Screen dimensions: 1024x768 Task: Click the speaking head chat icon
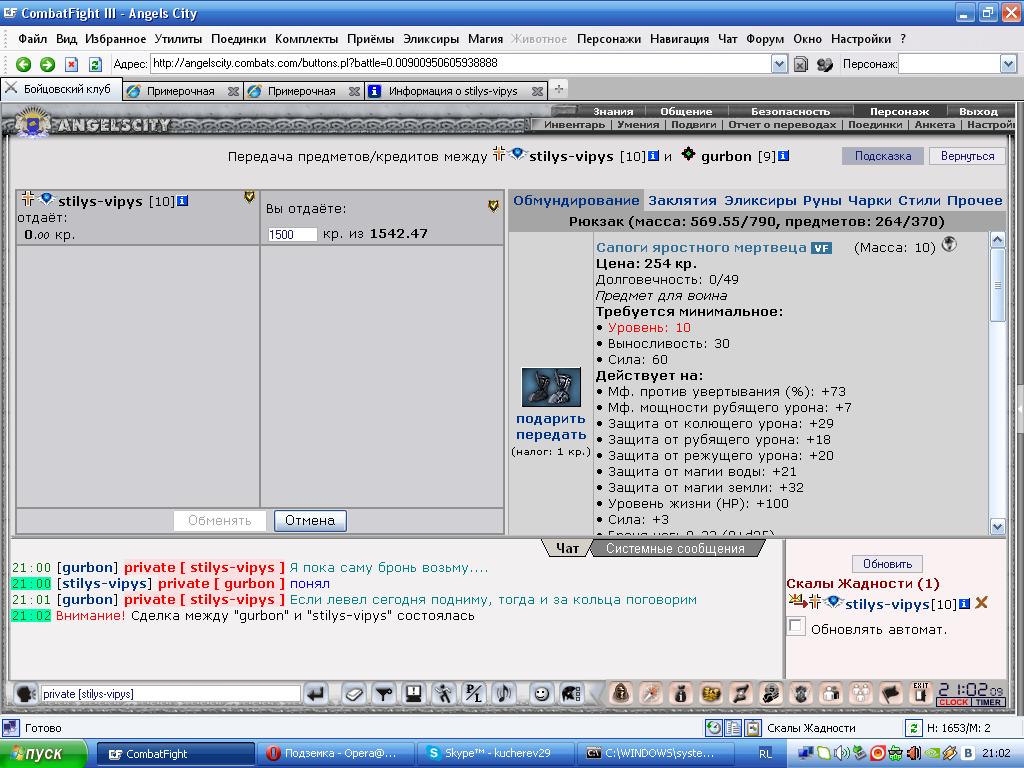click(24, 694)
